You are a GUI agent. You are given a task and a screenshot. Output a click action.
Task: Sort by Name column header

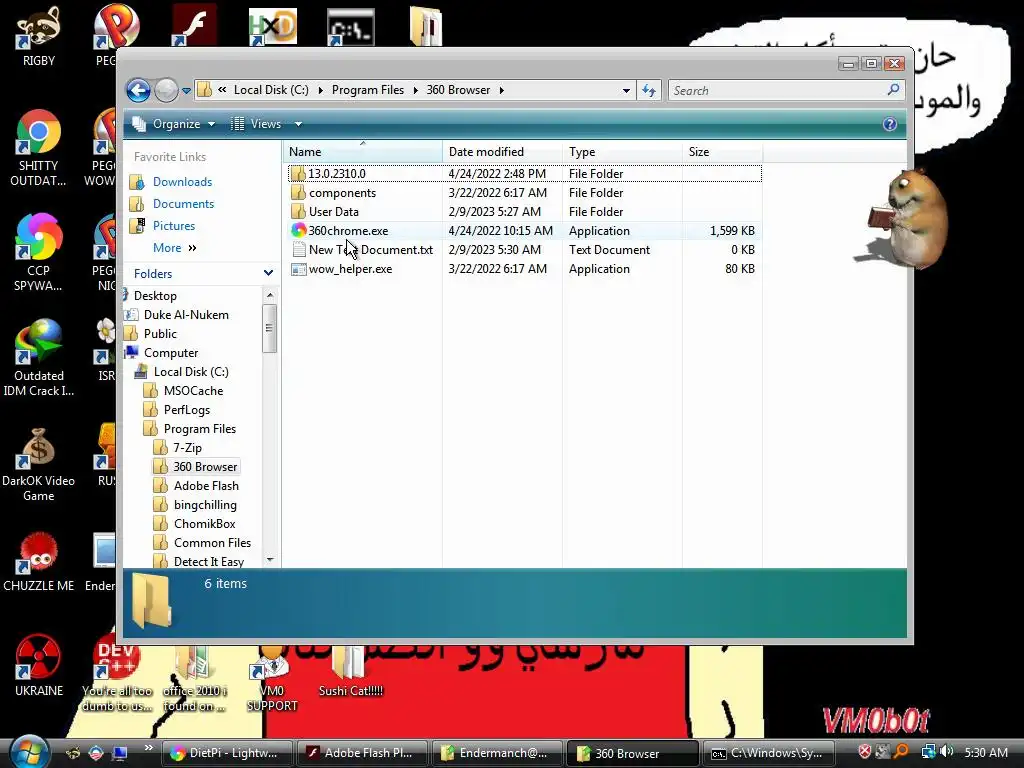[362, 152]
